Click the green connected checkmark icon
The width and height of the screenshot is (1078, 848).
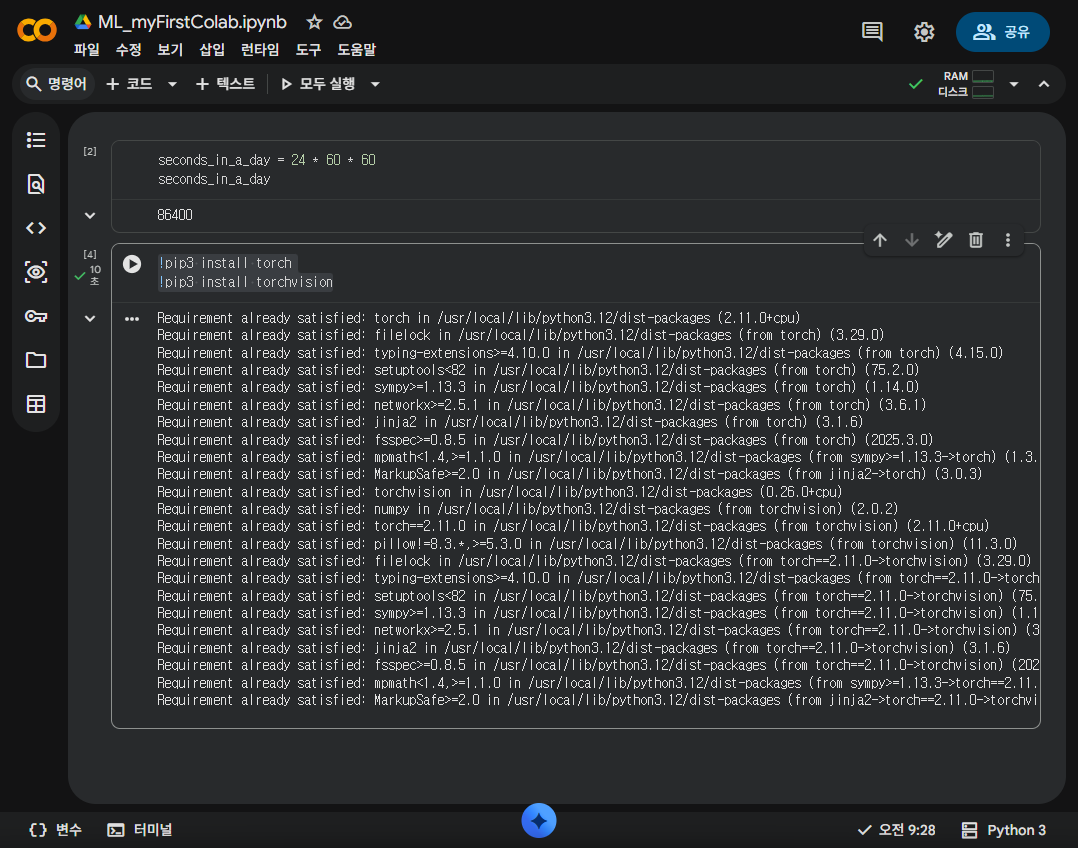click(x=916, y=84)
